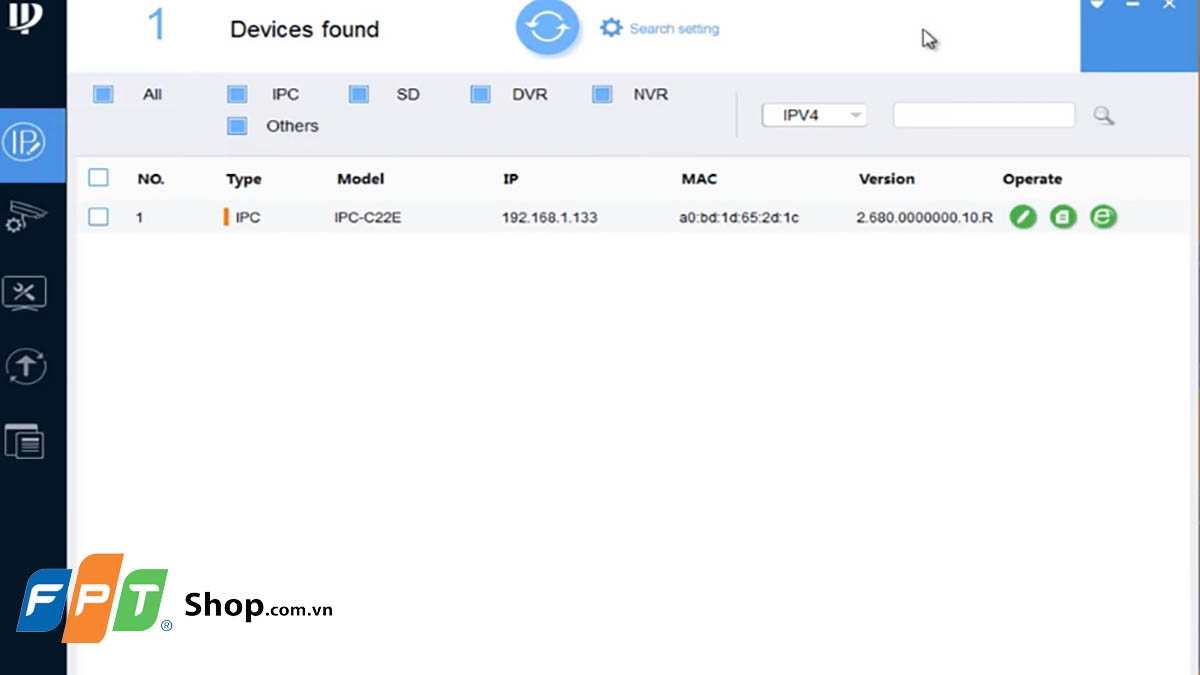
Task: Toggle SD filter checkbox
Action: pyautogui.click(x=359, y=95)
